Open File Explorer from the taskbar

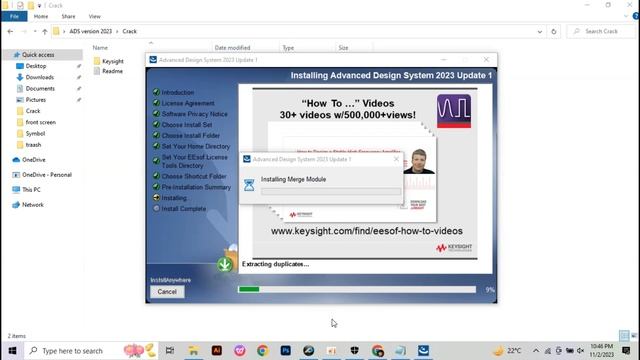[193, 351]
